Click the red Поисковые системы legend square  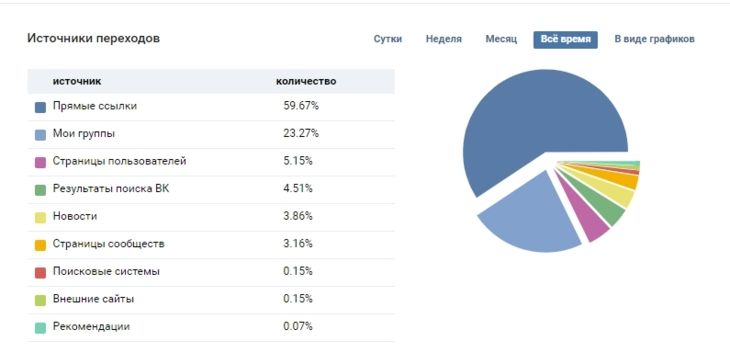41,272
